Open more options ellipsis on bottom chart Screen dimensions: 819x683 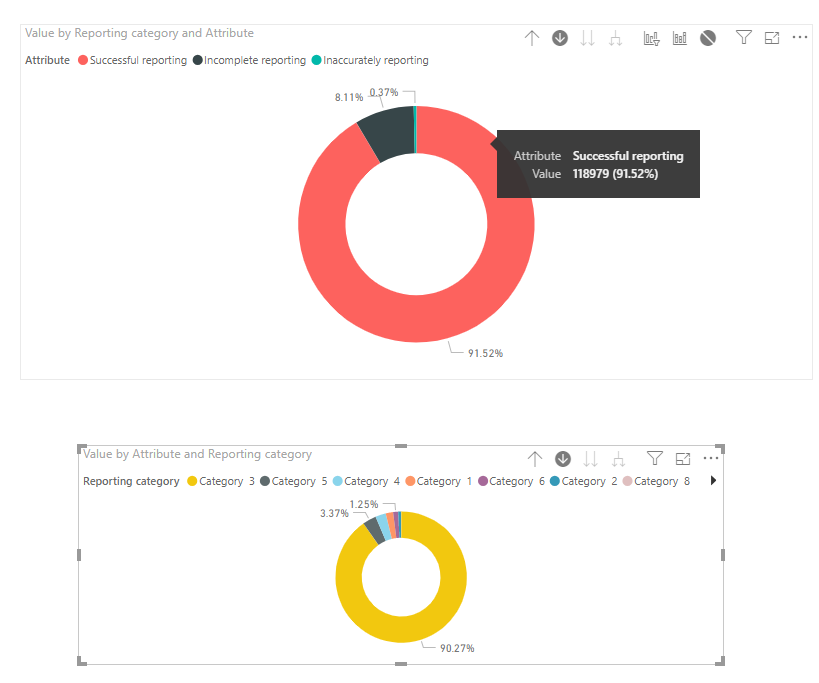[711, 458]
